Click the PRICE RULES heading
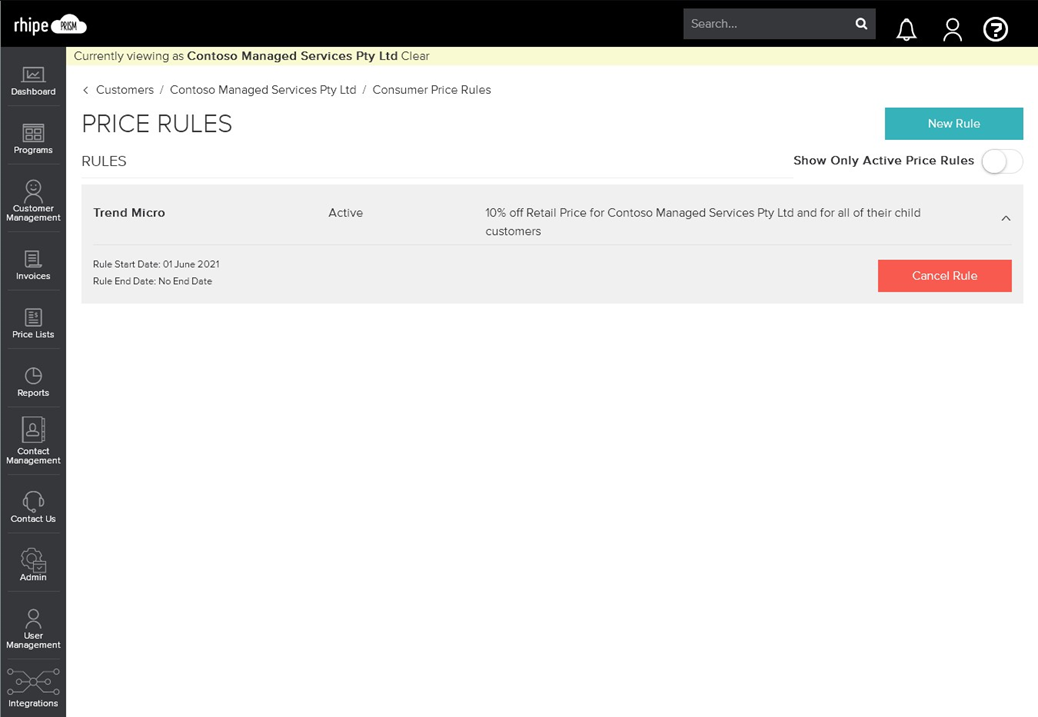The image size is (1038, 717). (157, 124)
